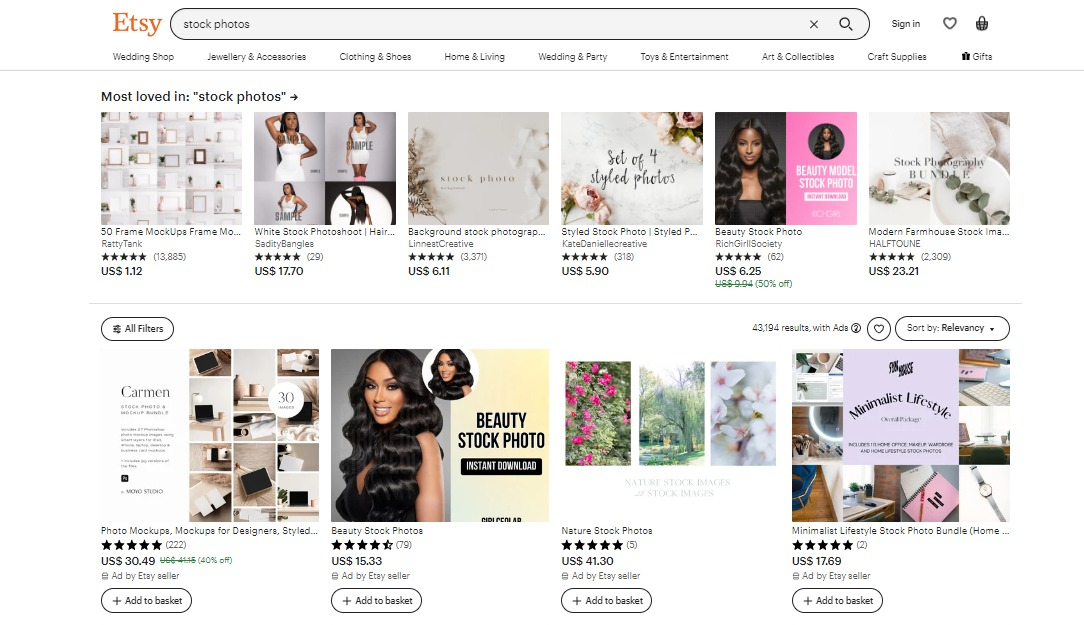The height and width of the screenshot is (625, 1084).
Task: Click Photo Mockups for Designers title
Action: (209, 531)
